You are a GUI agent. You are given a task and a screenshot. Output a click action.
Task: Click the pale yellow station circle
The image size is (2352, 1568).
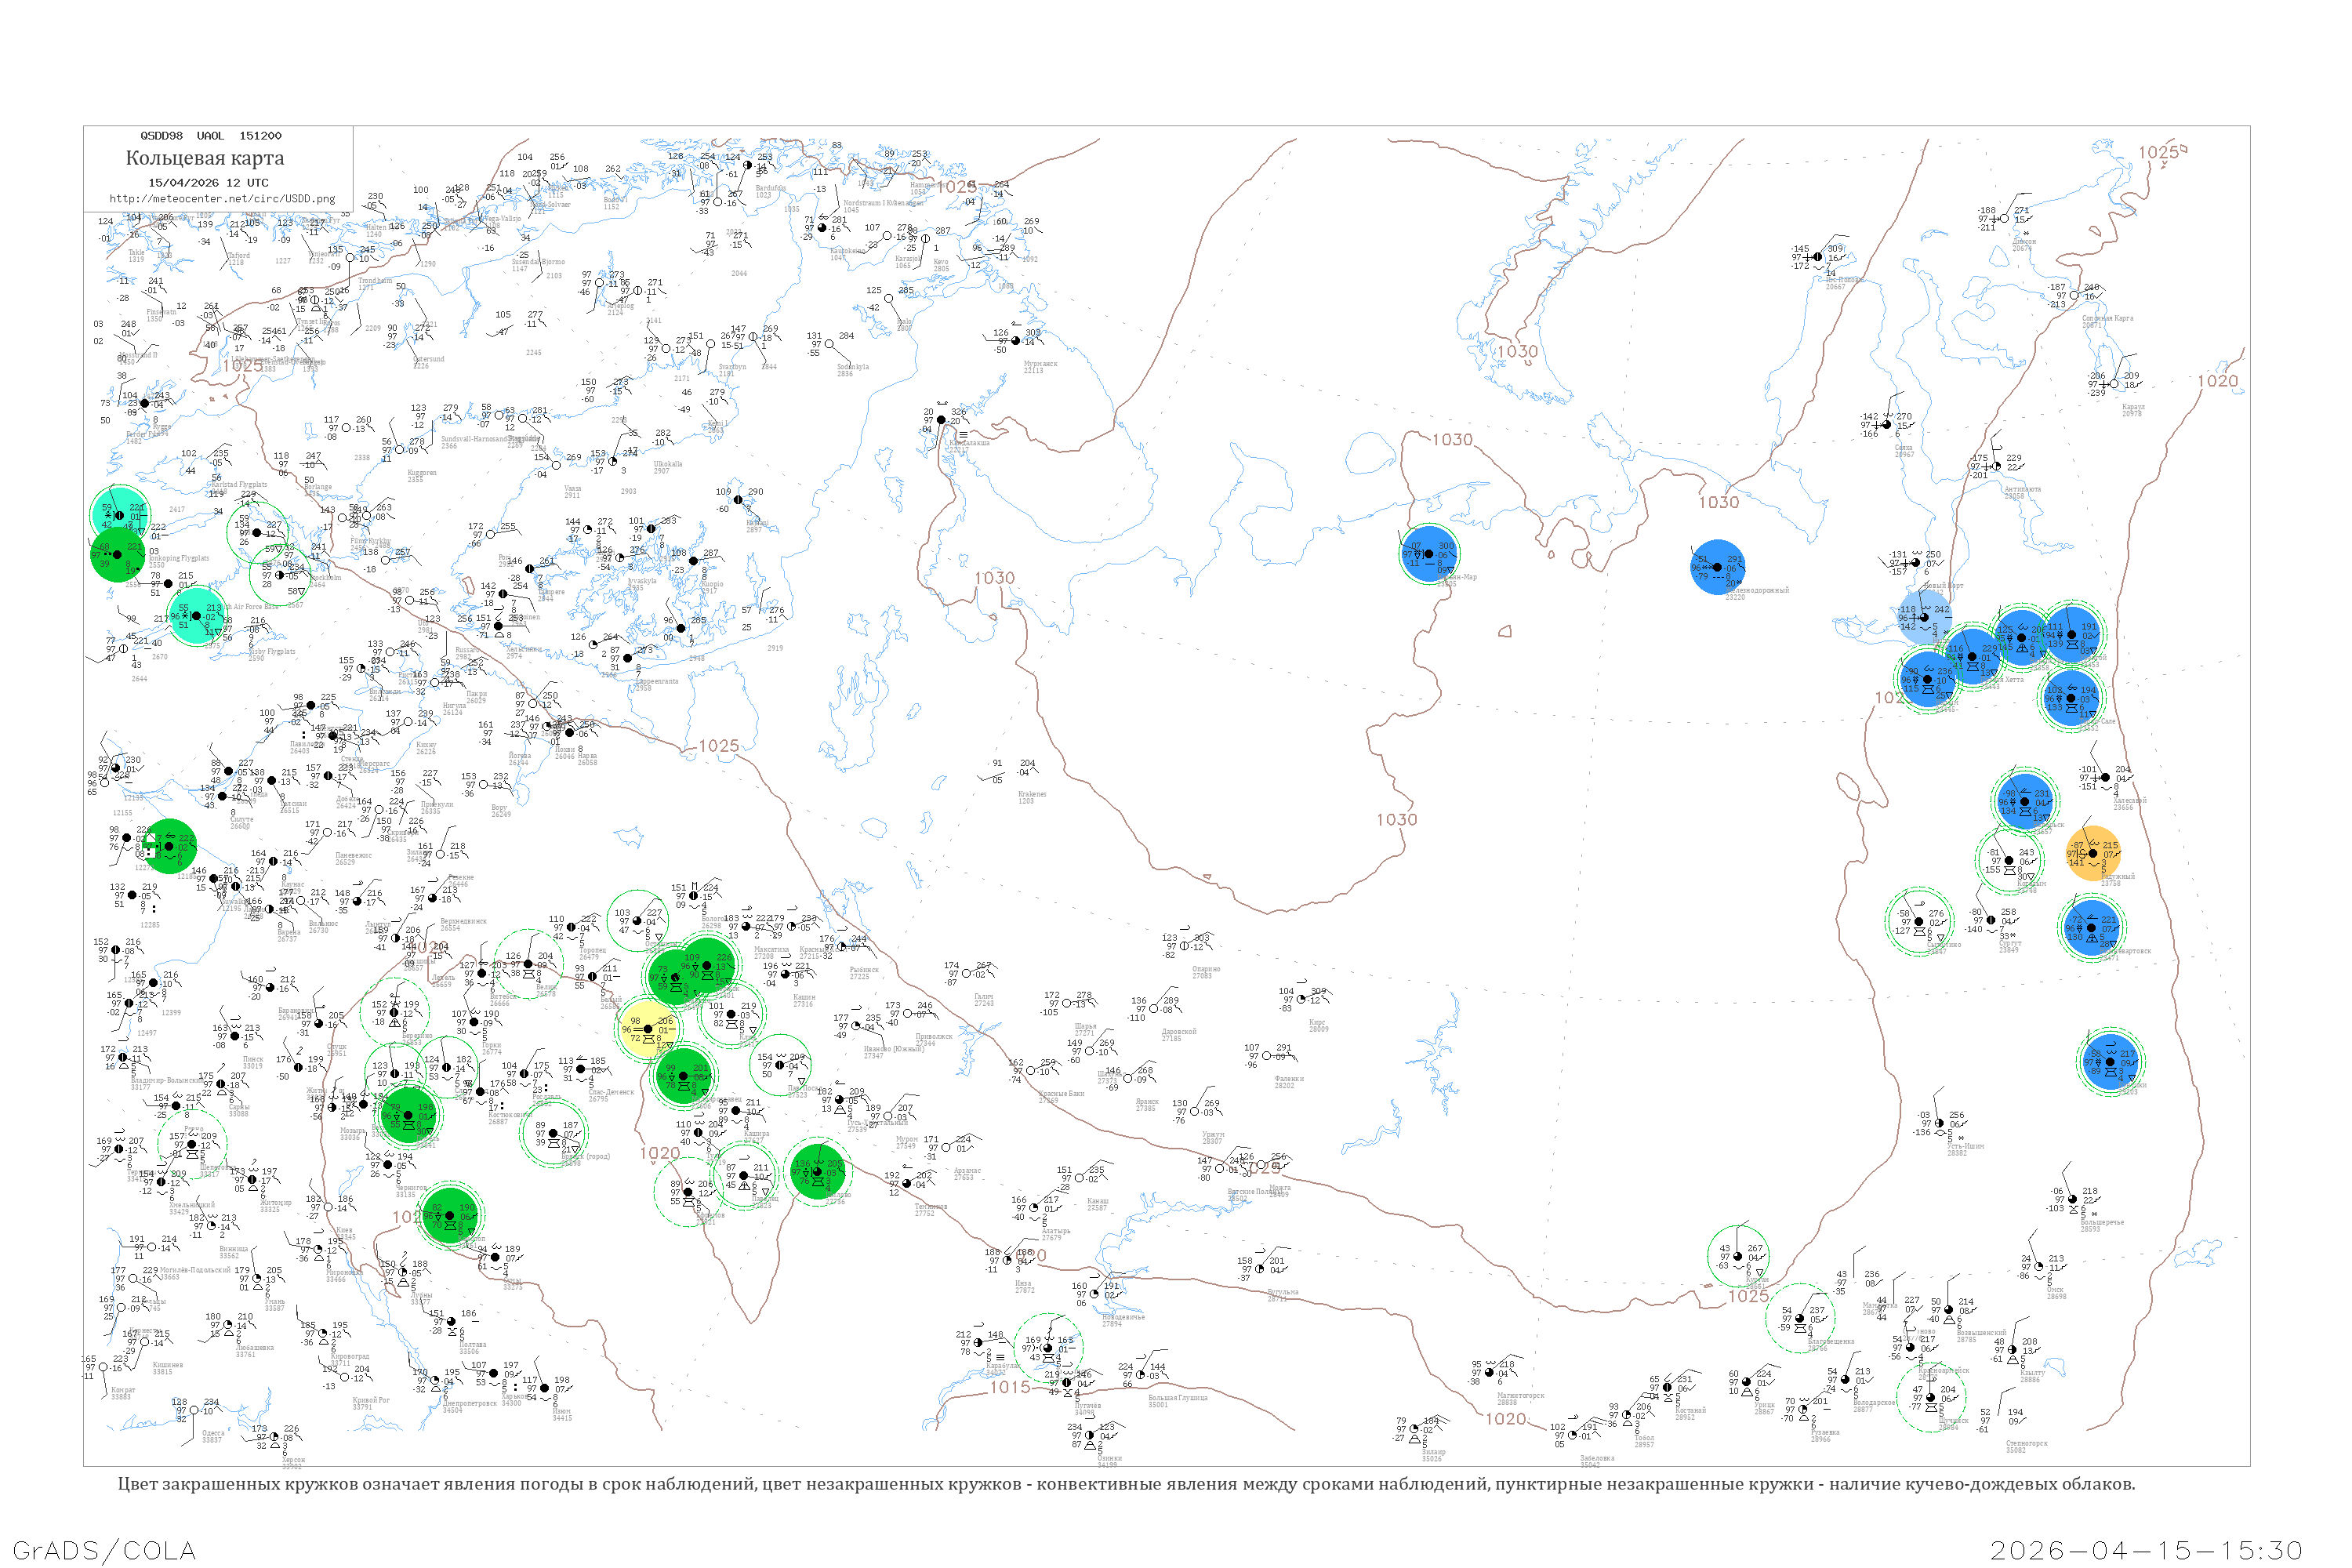coord(648,1029)
